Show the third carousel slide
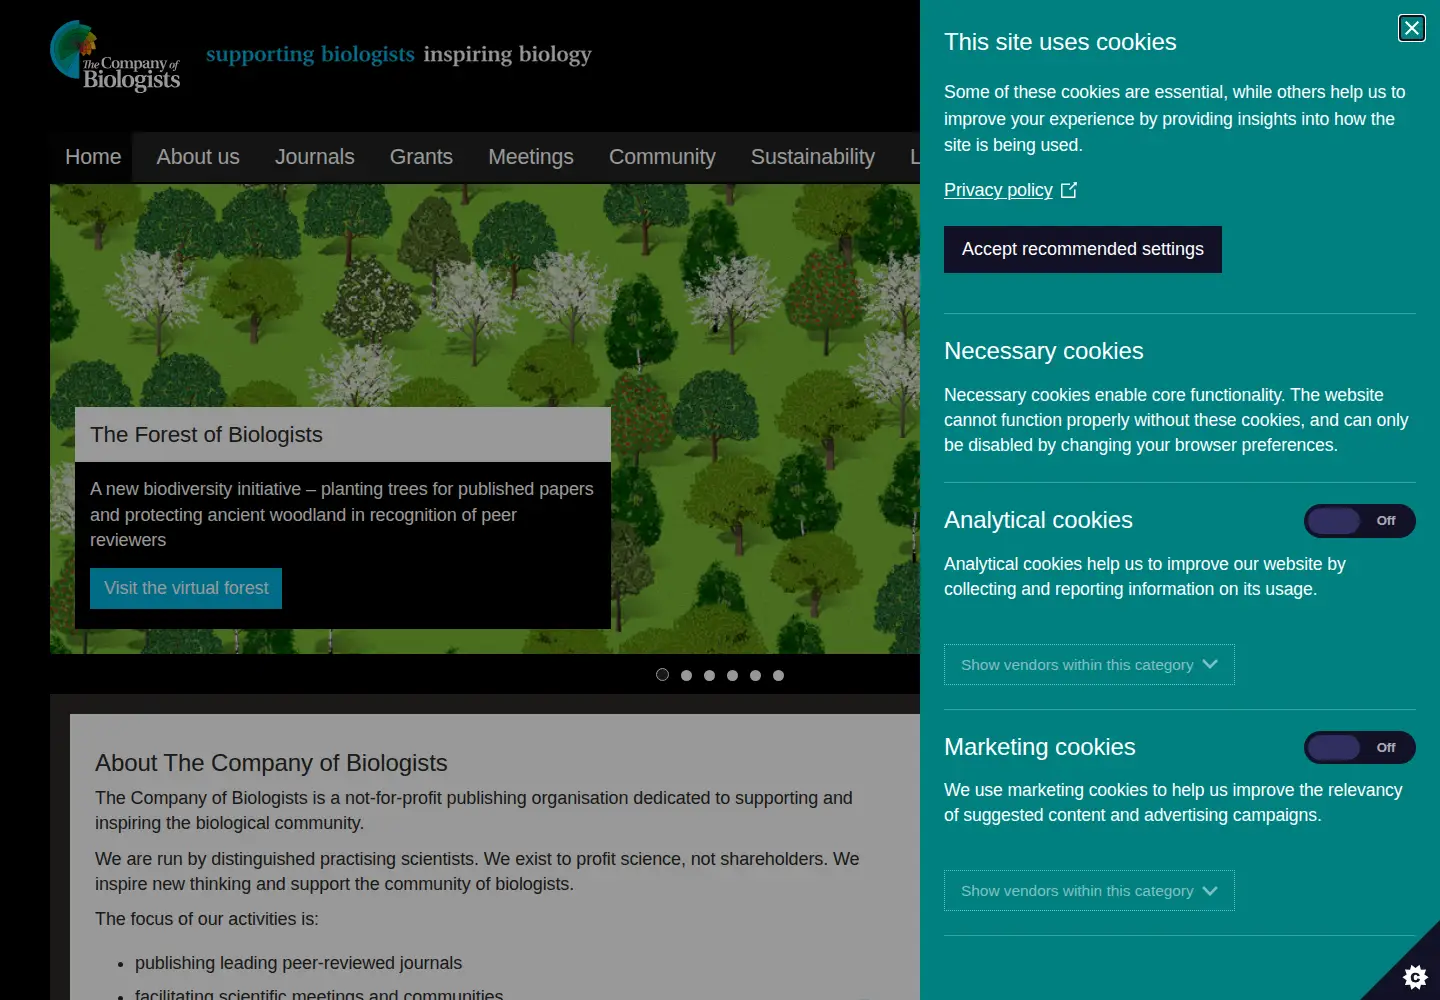This screenshot has width=1440, height=1000. point(709,675)
